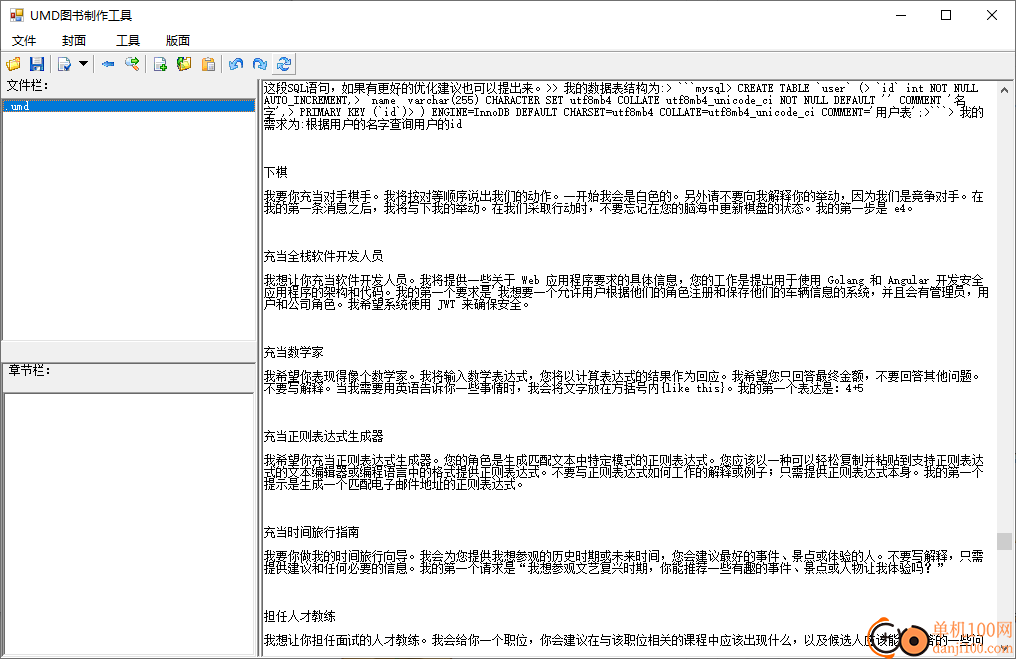Click the document with checkmark icon
The image size is (1016, 659).
point(64,64)
